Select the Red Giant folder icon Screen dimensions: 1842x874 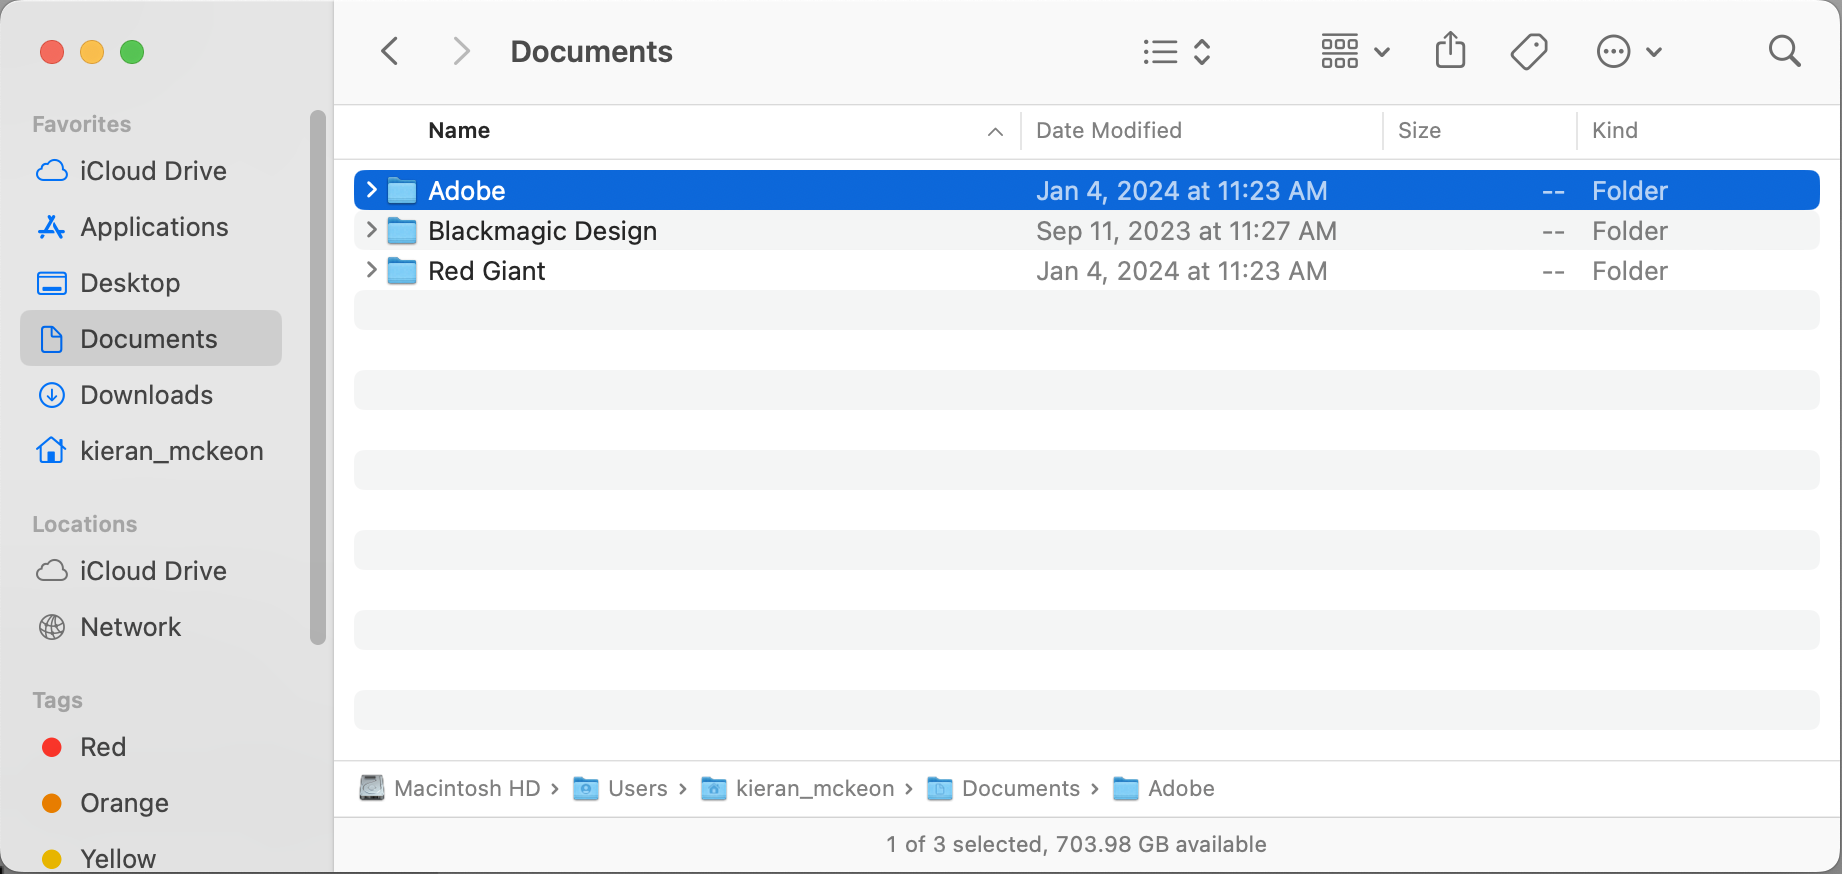click(402, 271)
